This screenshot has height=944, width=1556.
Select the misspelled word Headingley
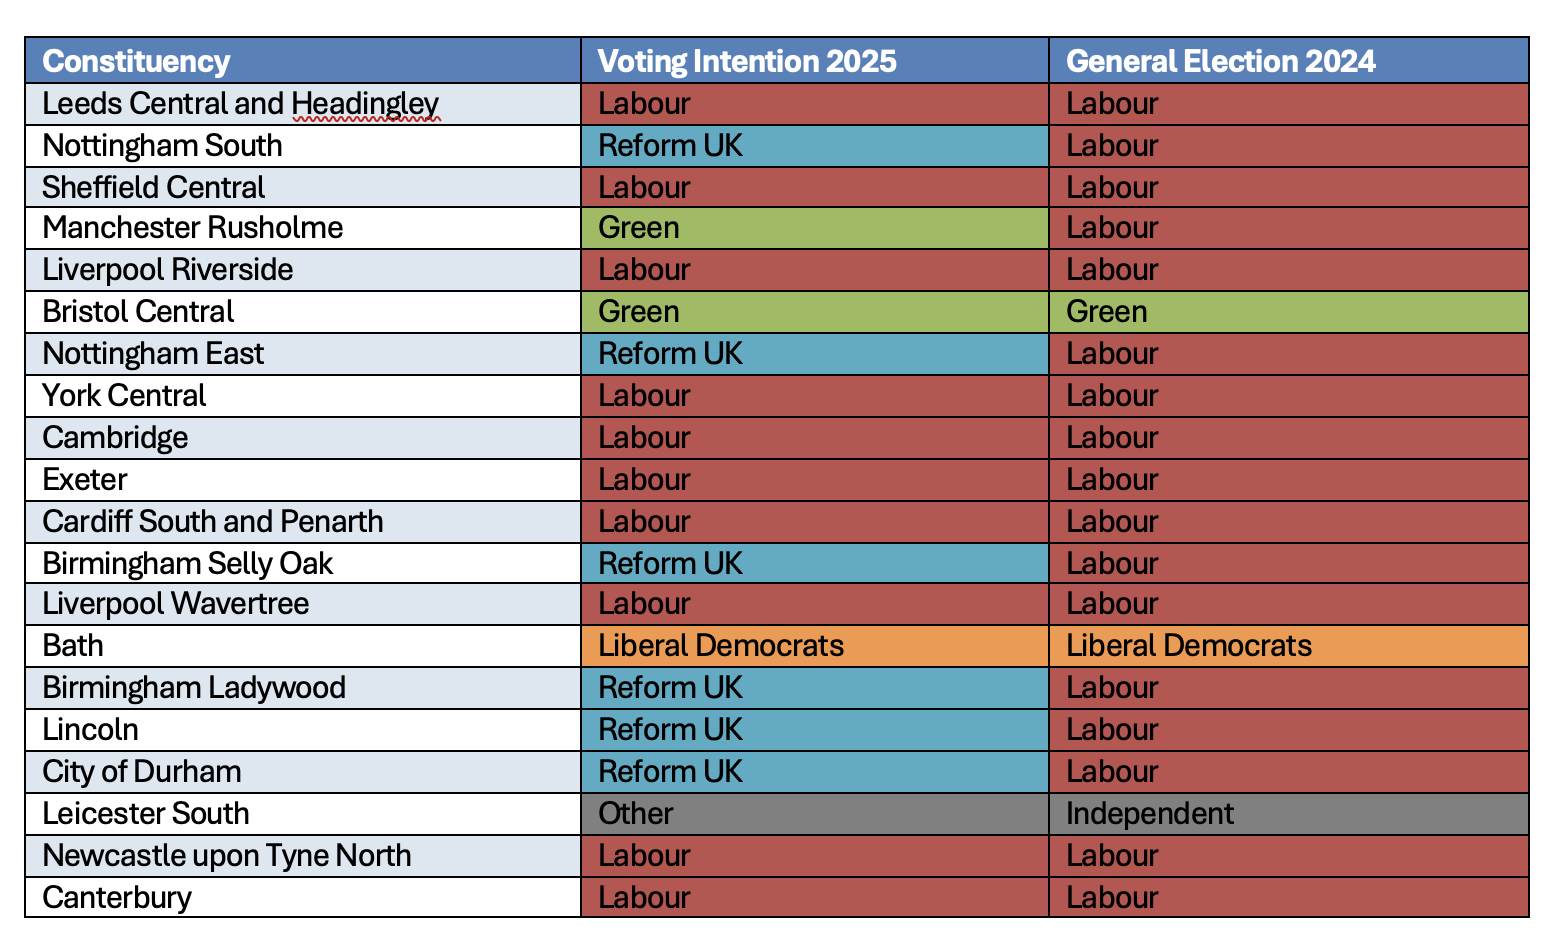365,104
